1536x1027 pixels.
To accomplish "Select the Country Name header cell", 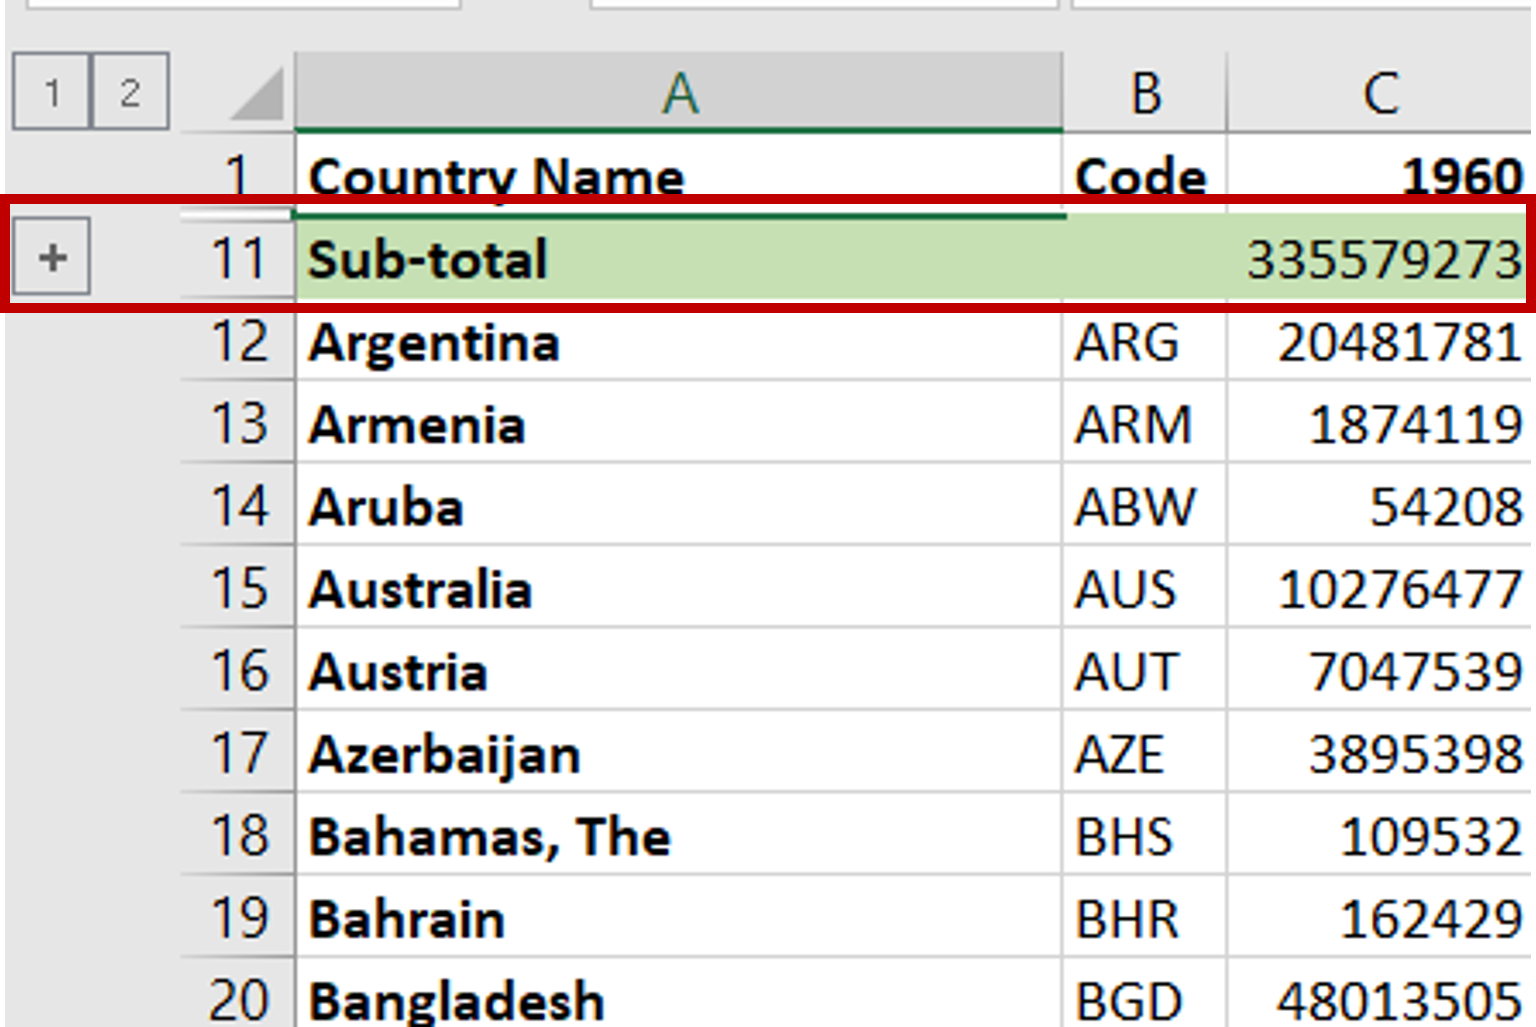I will click(600, 175).
